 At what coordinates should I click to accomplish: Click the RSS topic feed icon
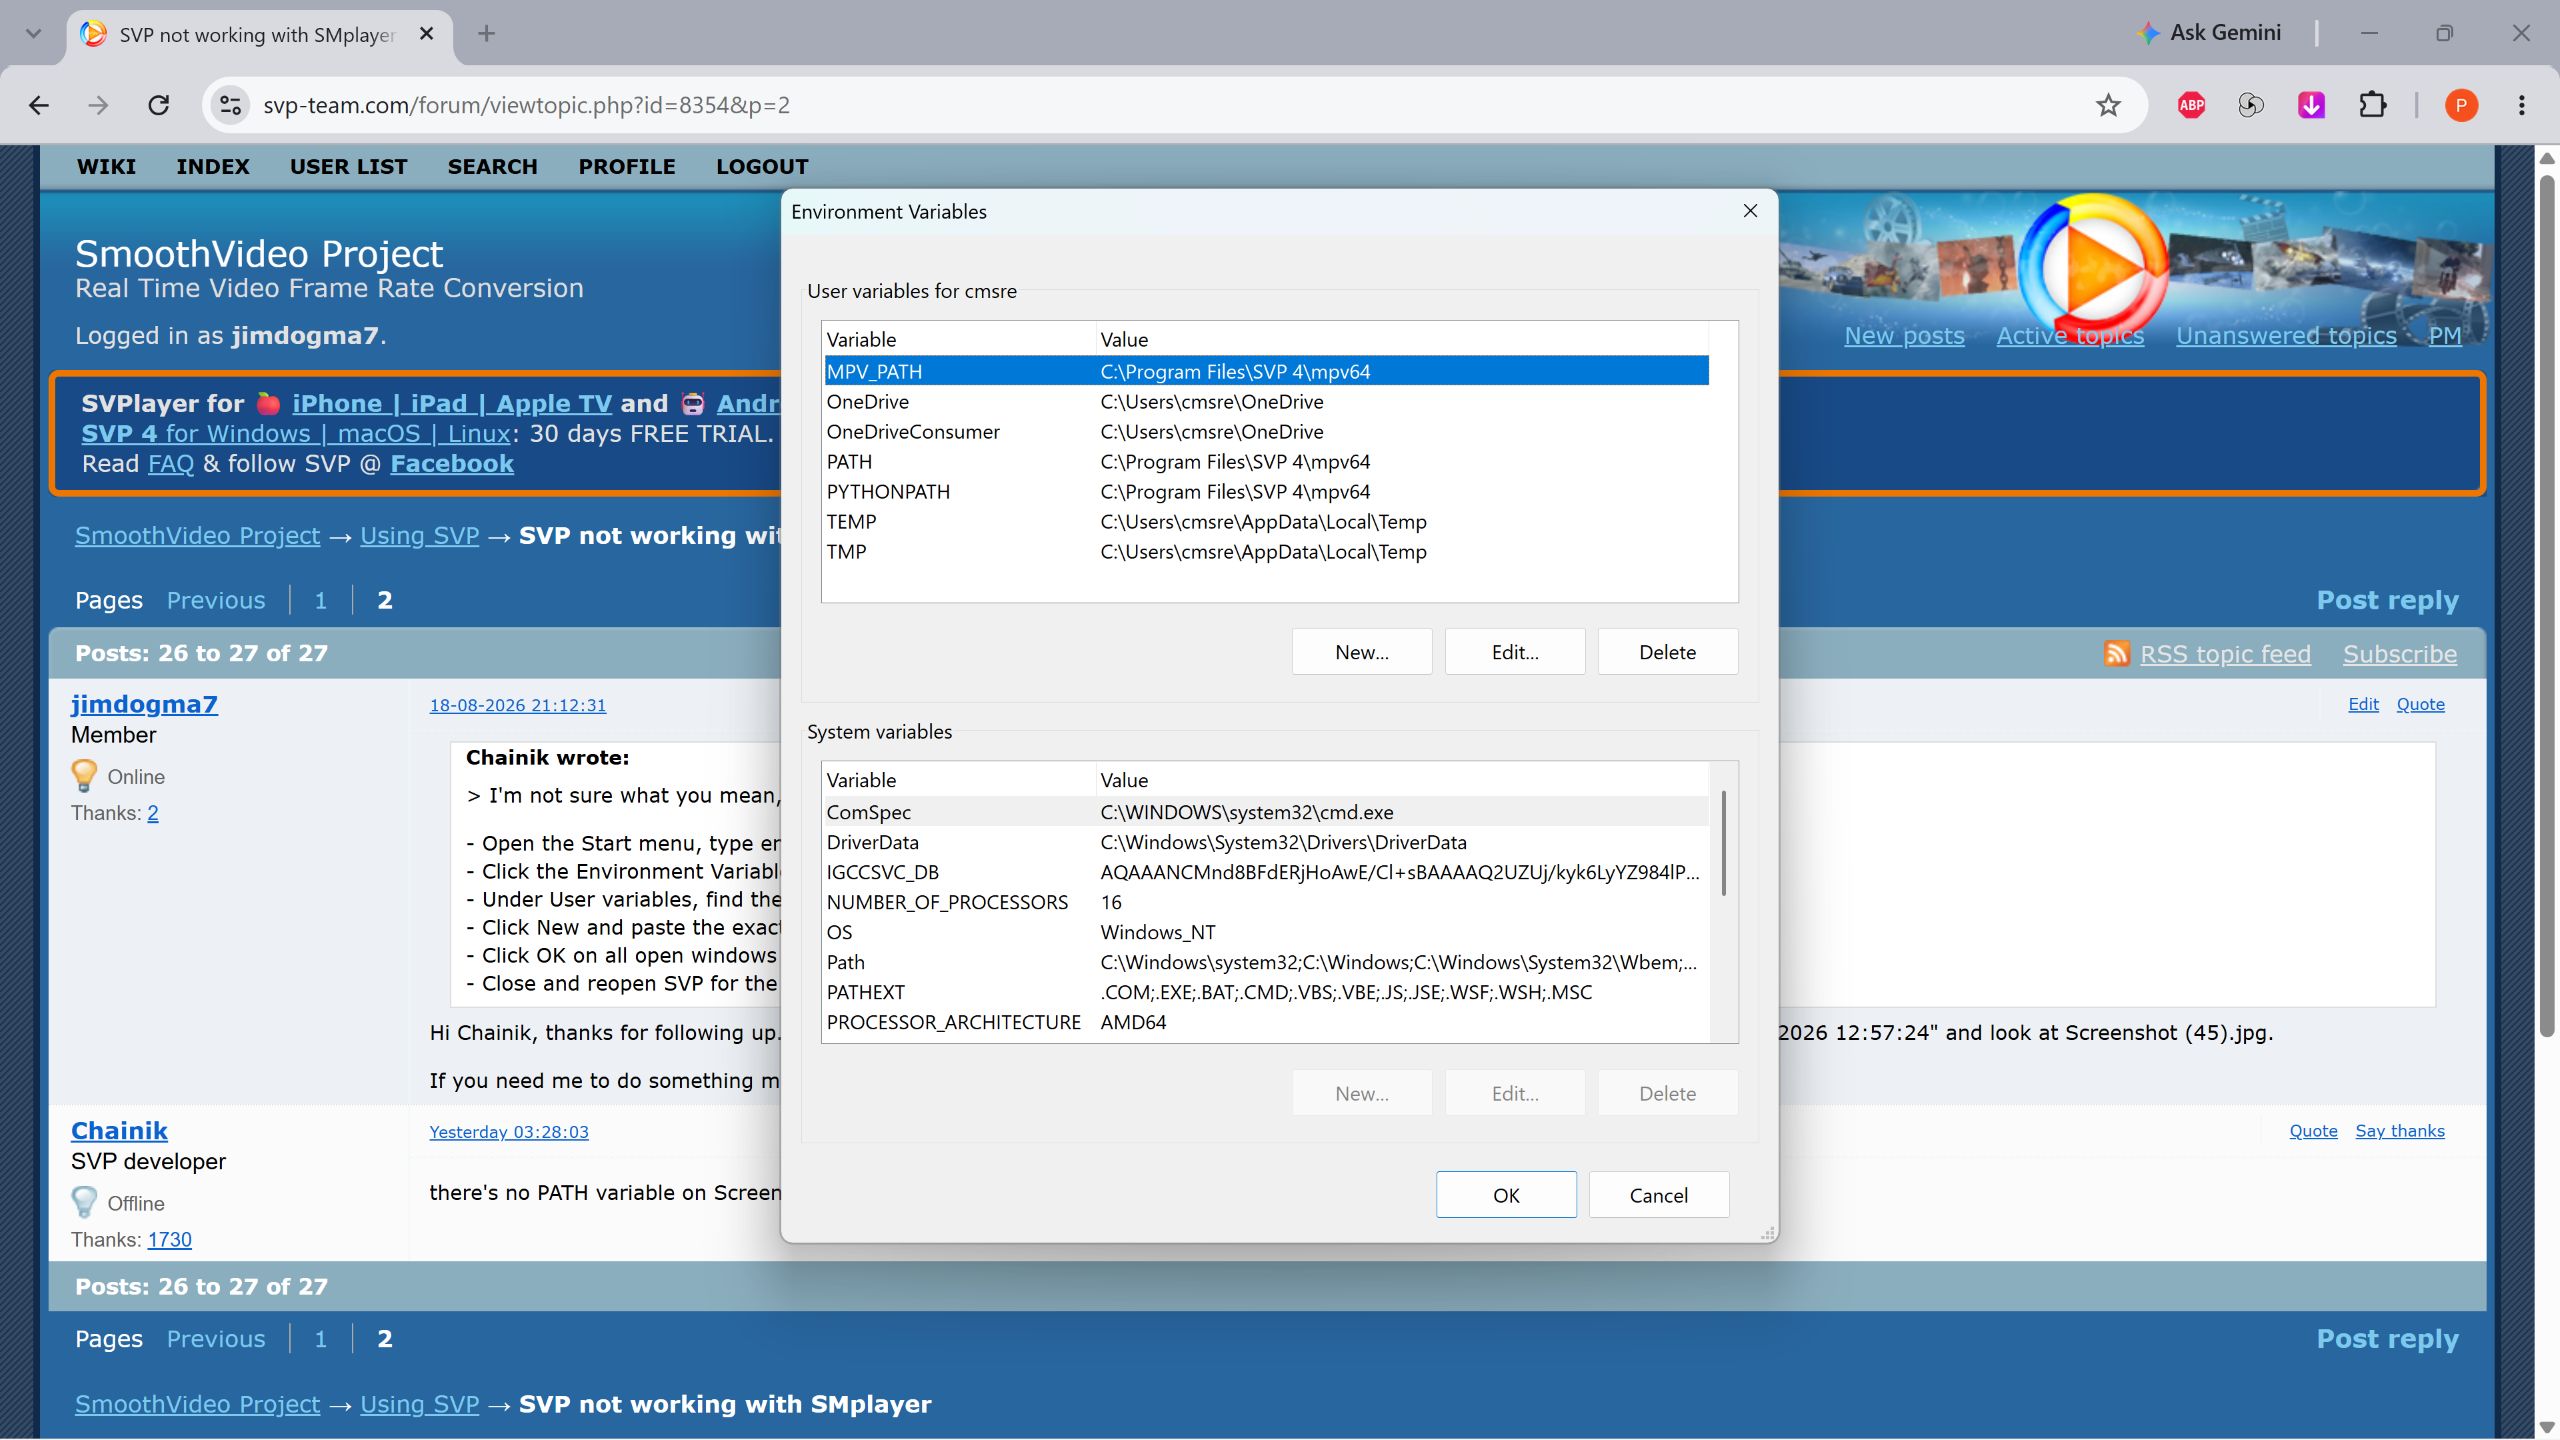tap(2116, 654)
